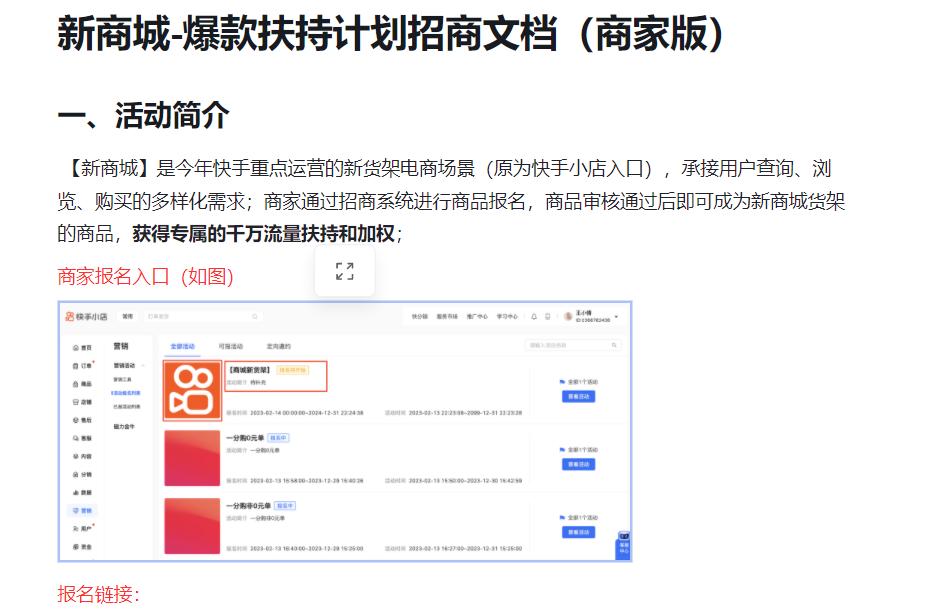Click 查看活动 button for 商城新货架
The image size is (938, 616).
click(578, 396)
